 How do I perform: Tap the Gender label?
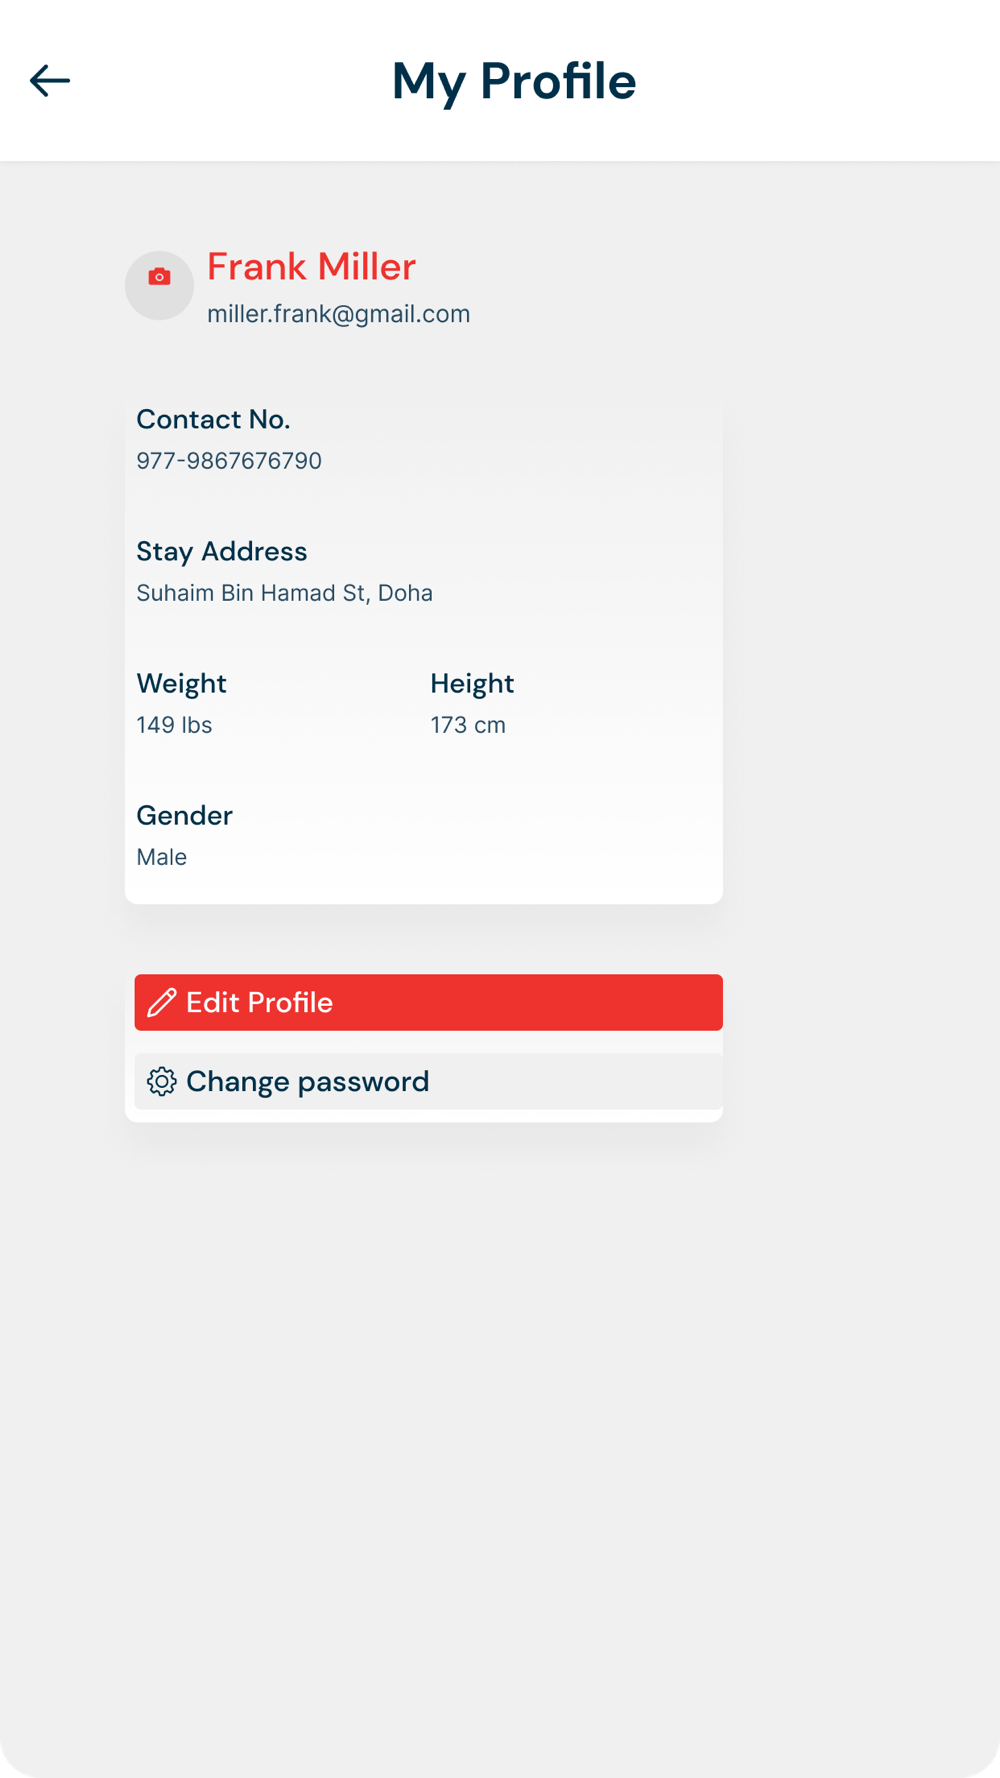pos(184,815)
